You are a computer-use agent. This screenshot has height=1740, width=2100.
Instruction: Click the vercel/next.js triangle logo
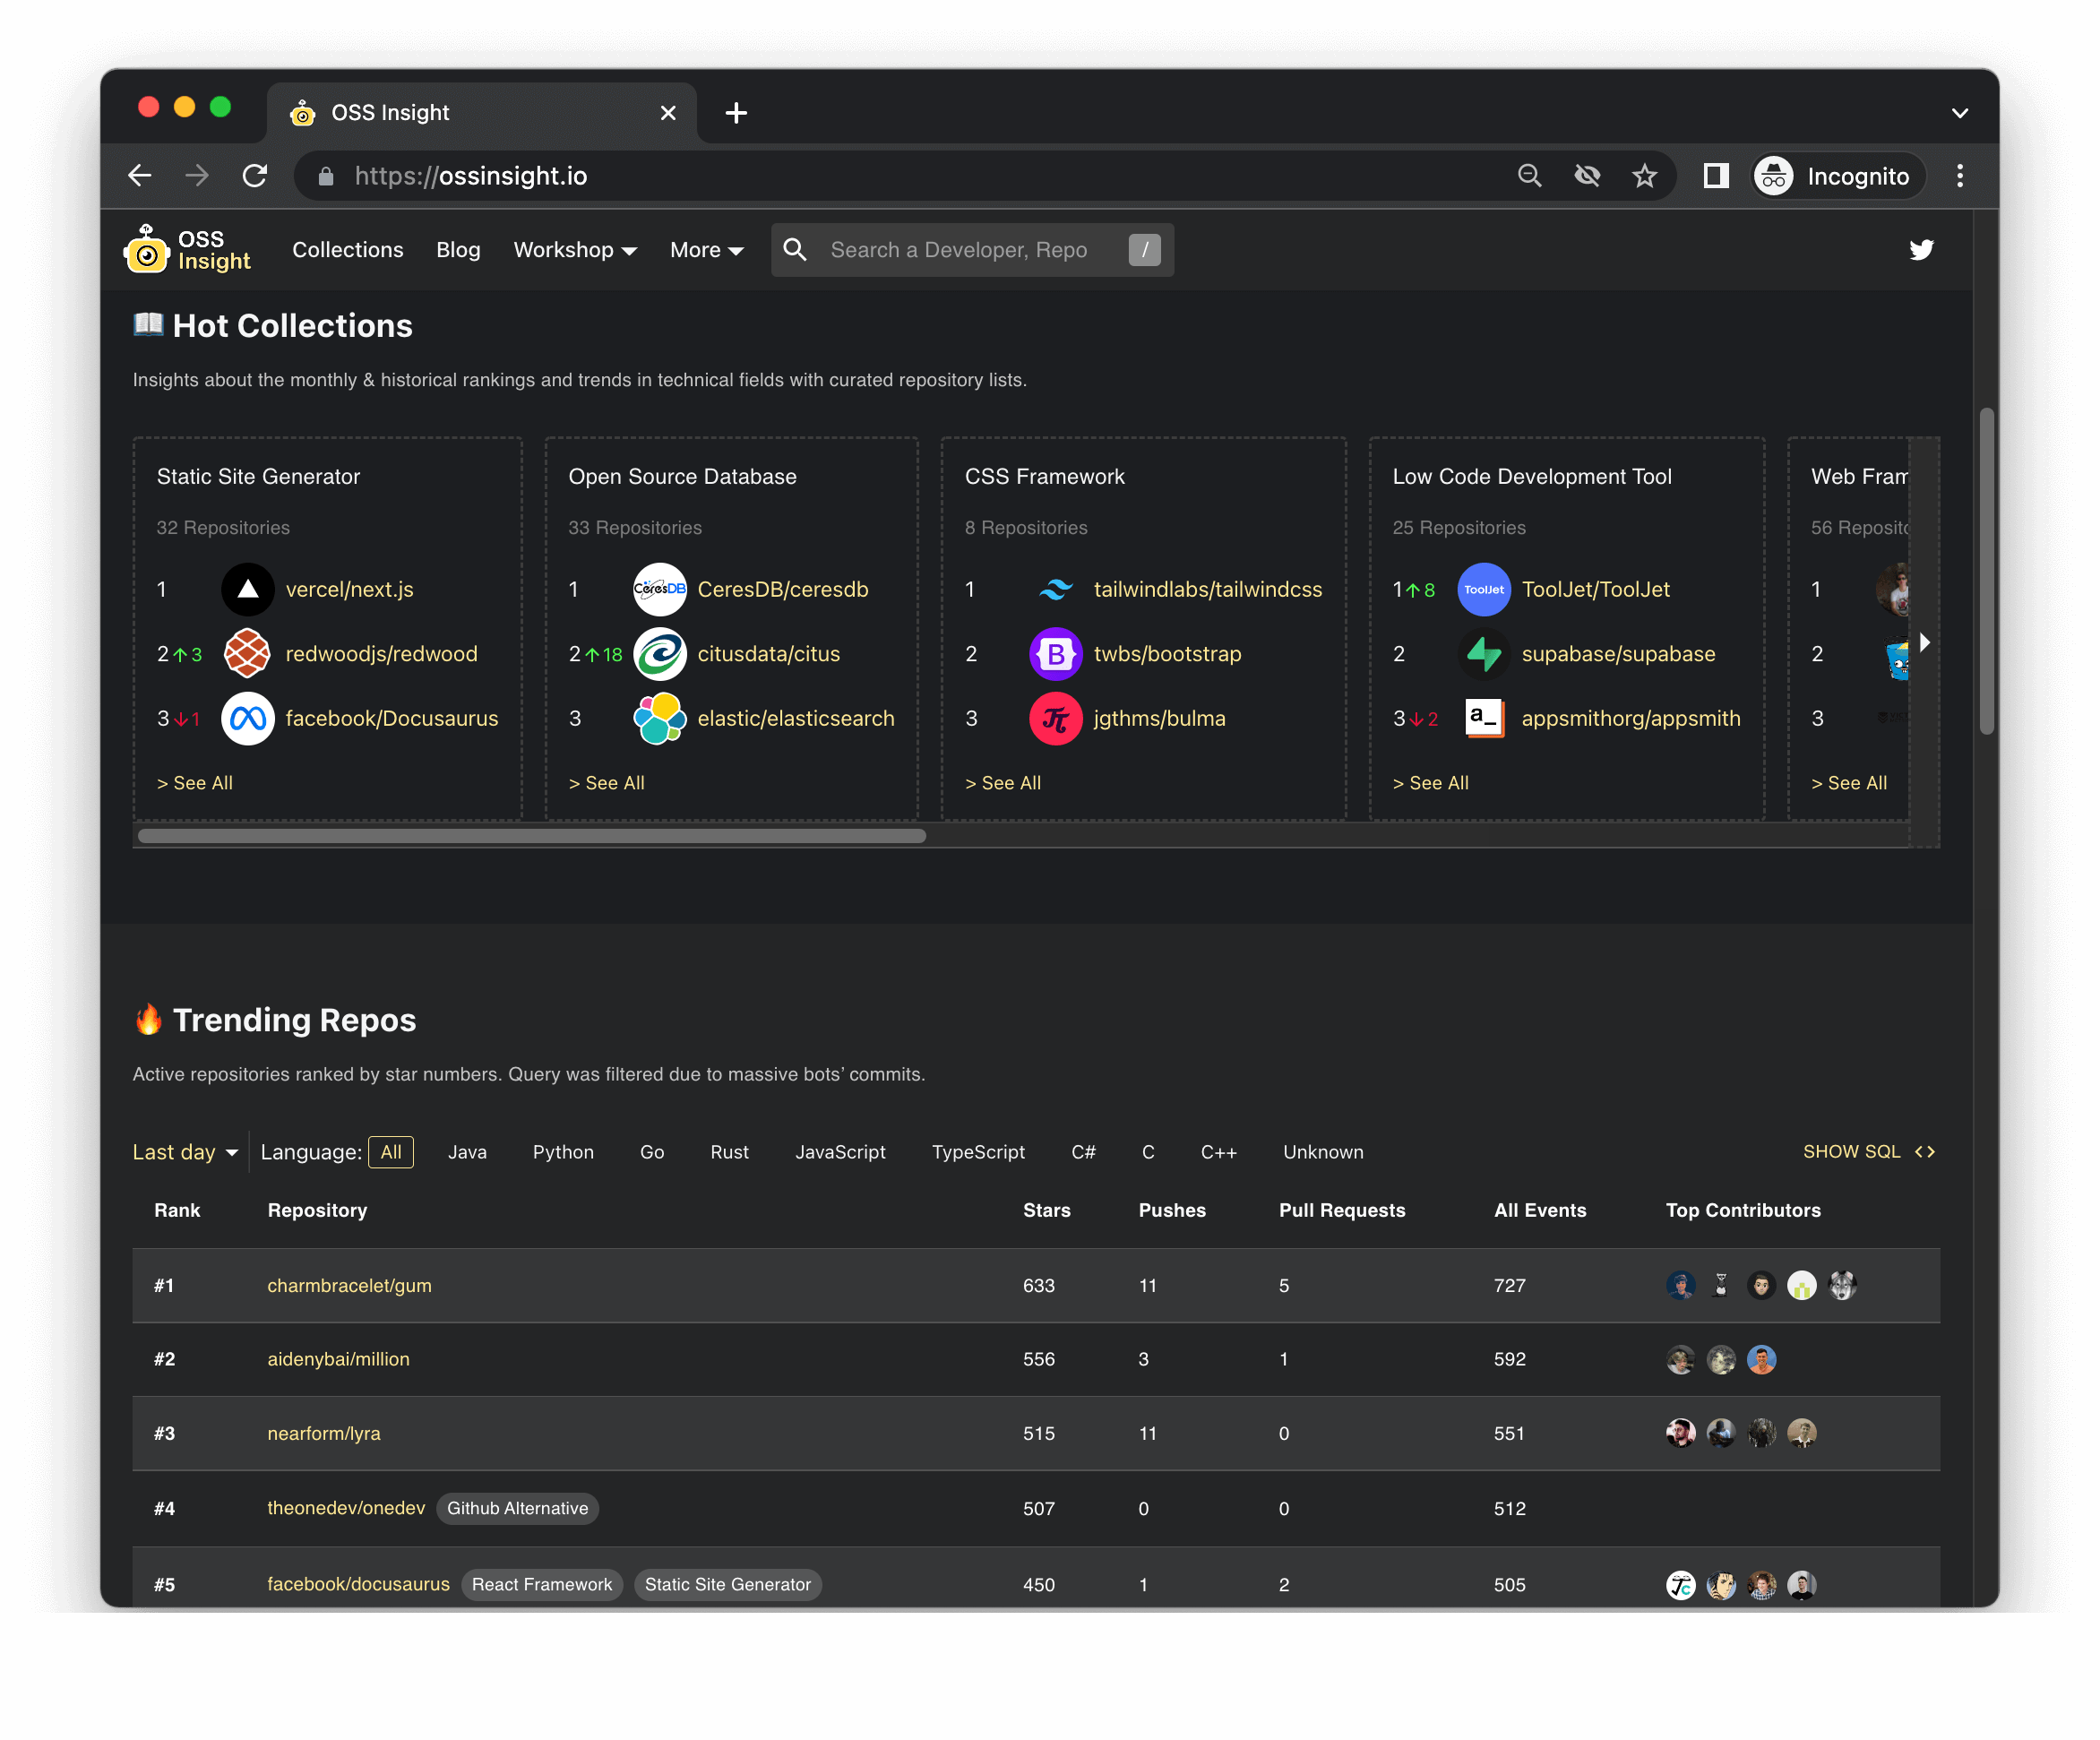pos(248,590)
